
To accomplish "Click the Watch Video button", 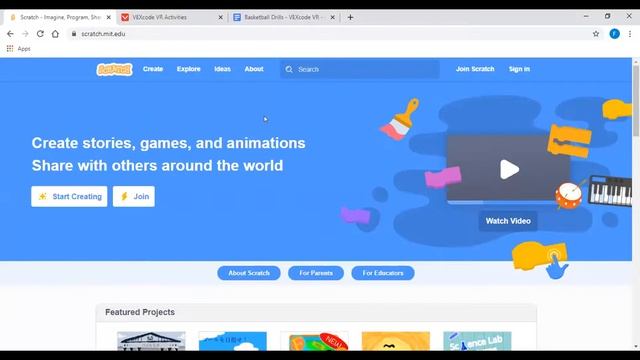I will [x=508, y=221].
